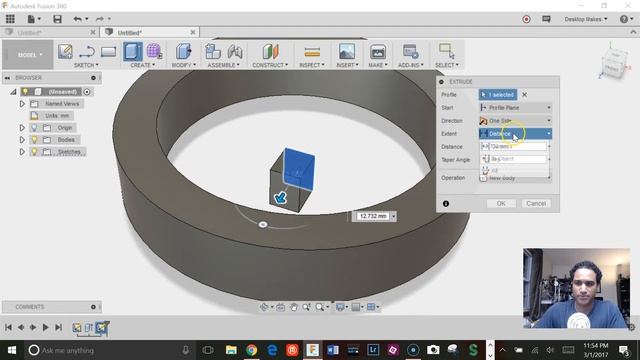Activate the Unsaved component radio button
640x360 pixels.
87,92
